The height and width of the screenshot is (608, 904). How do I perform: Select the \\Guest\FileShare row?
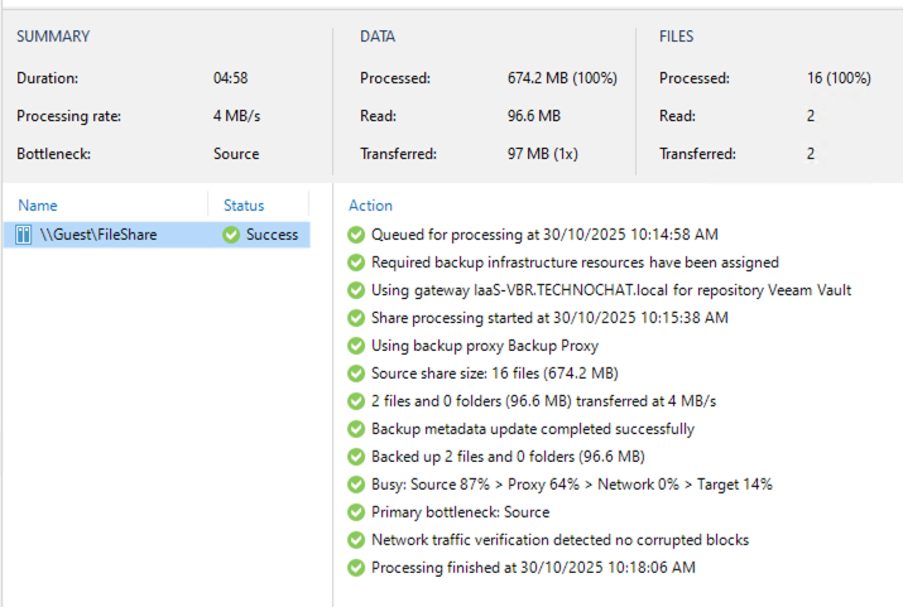98,235
